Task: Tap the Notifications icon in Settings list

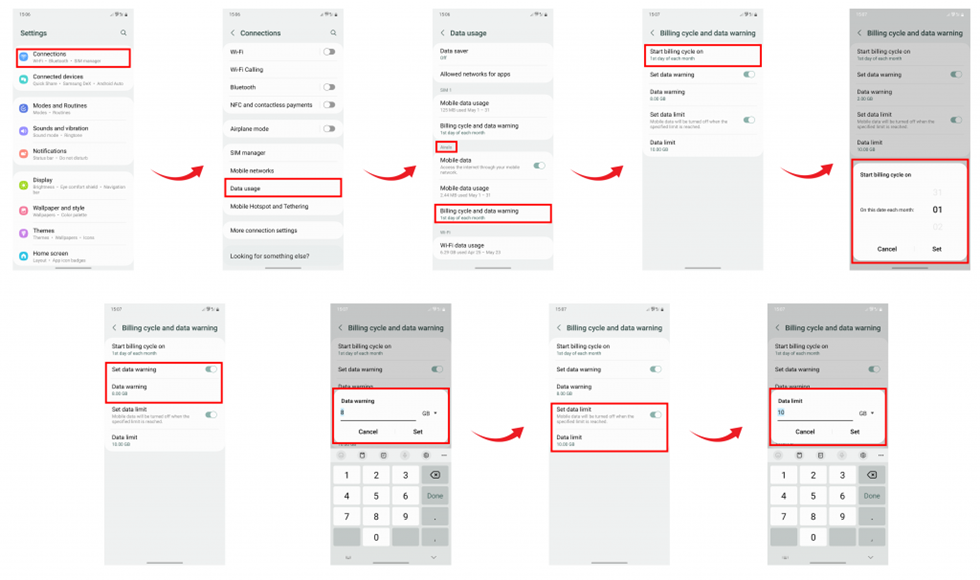Action: click(23, 153)
